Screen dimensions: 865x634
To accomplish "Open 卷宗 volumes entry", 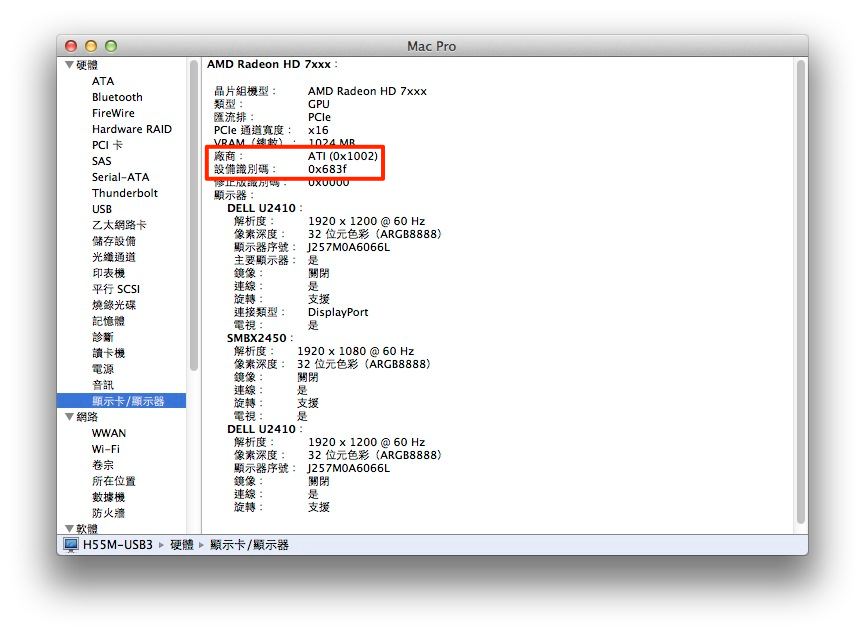I will pos(103,465).
